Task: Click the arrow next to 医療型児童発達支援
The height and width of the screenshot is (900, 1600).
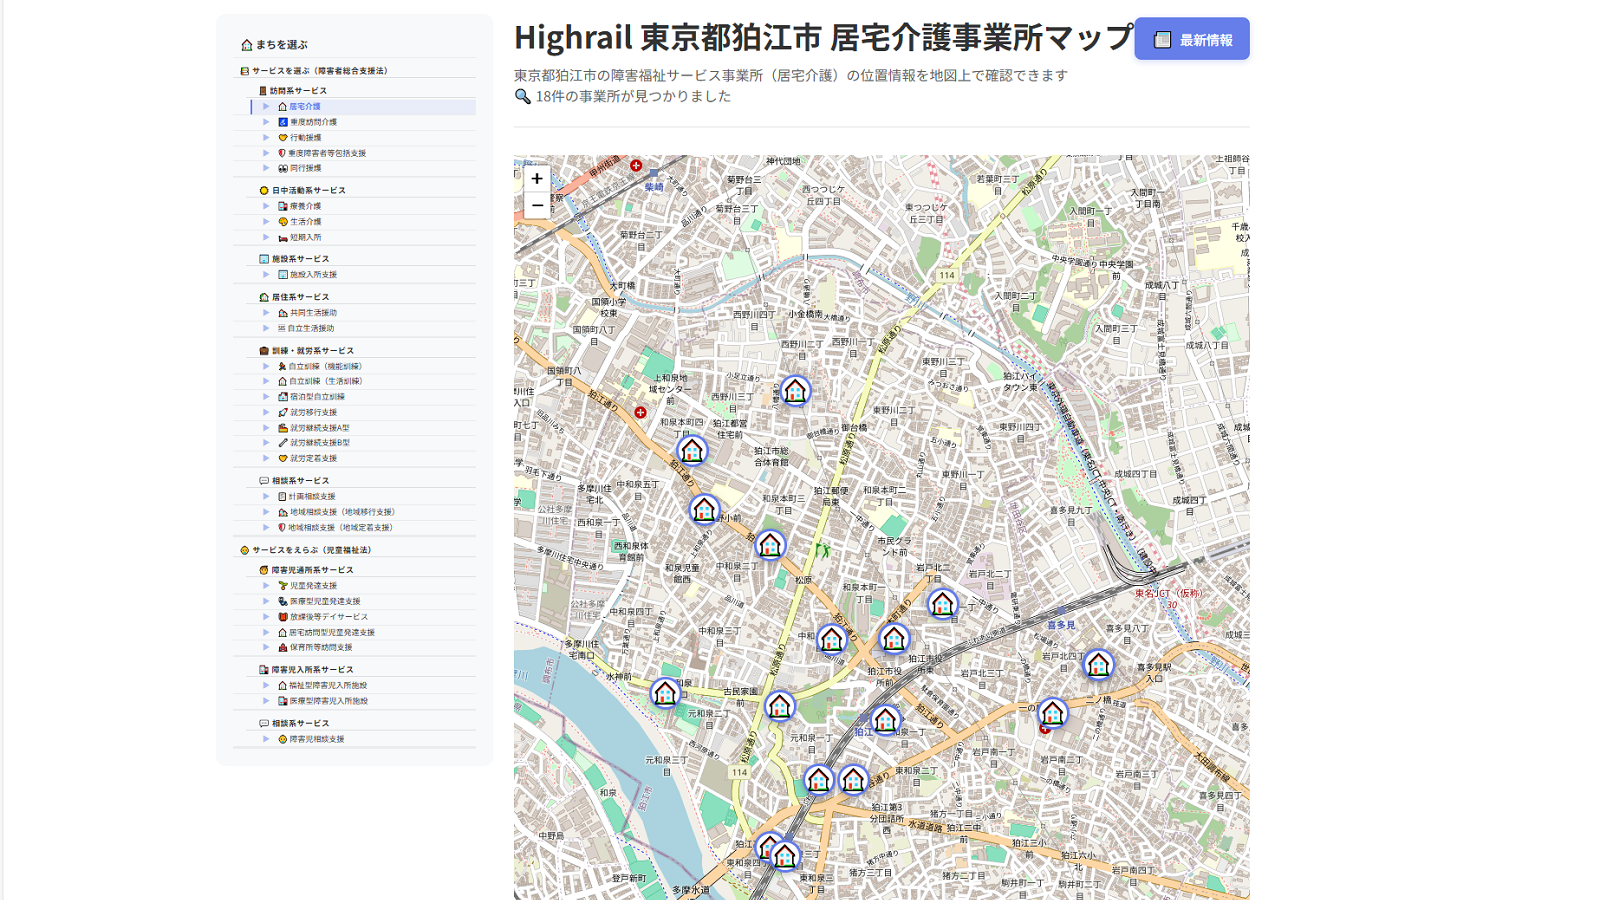Action: click(x=266, y=601)
